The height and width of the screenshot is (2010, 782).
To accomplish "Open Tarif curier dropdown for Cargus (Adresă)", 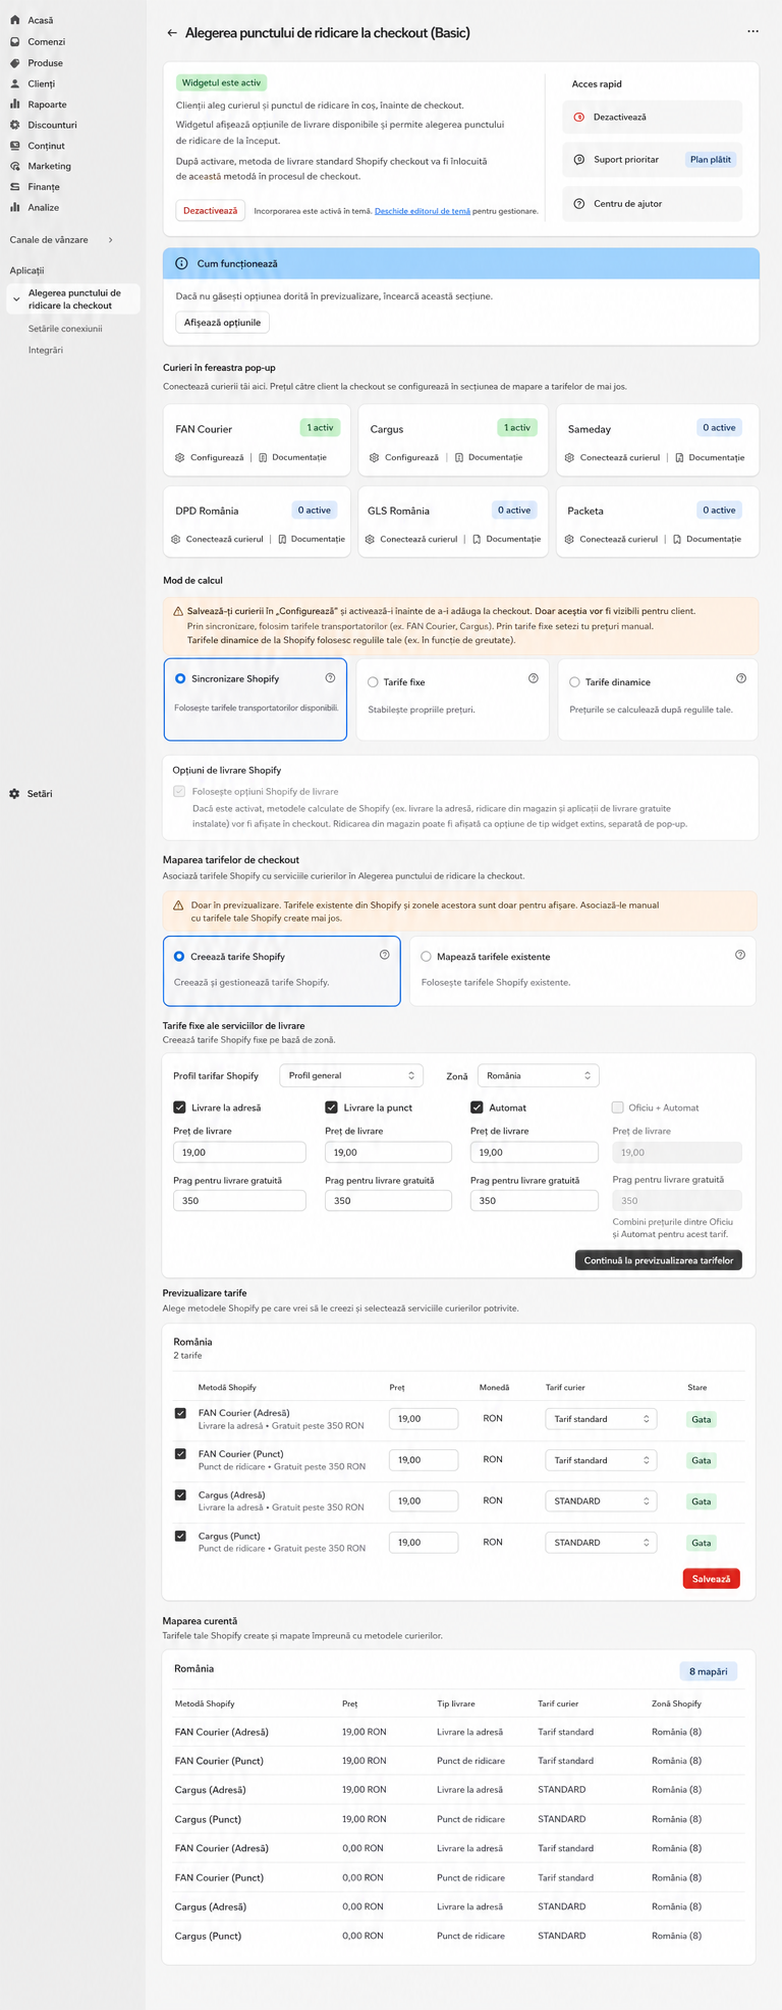I will click(x=601, y=1501).
